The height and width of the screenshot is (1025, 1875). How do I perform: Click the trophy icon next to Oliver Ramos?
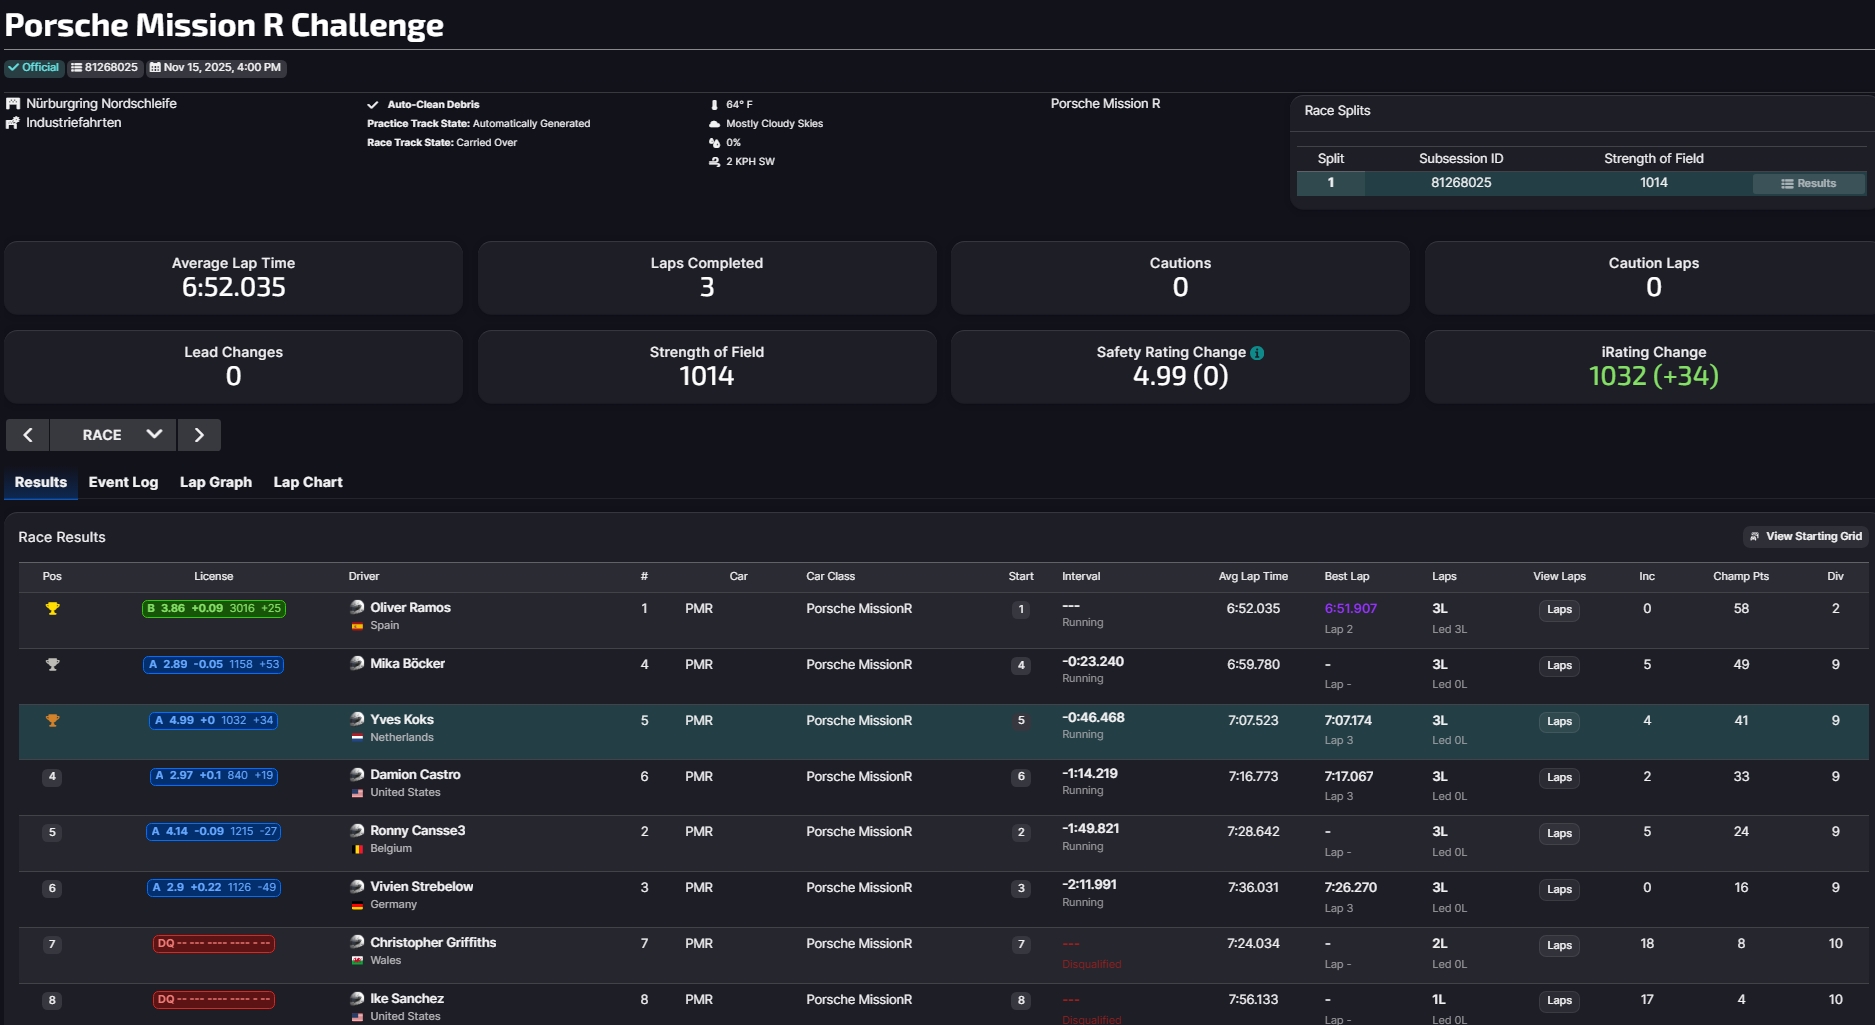[x=52, y=608]
